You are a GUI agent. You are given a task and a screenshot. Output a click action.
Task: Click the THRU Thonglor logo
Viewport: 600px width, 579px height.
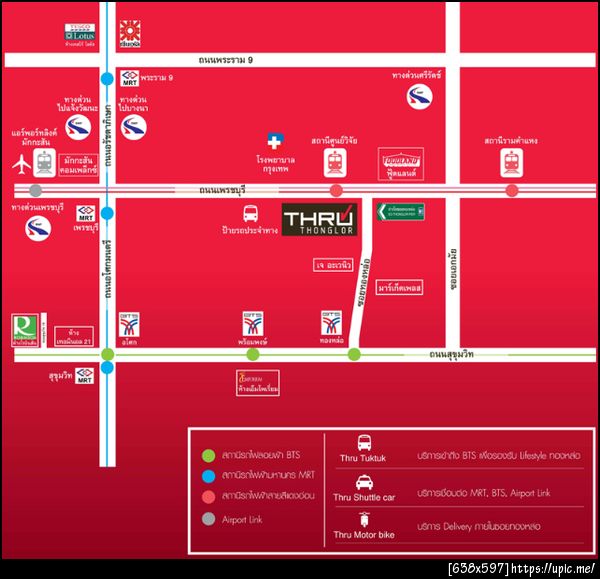pyautogui.click(x=320, y=219)
